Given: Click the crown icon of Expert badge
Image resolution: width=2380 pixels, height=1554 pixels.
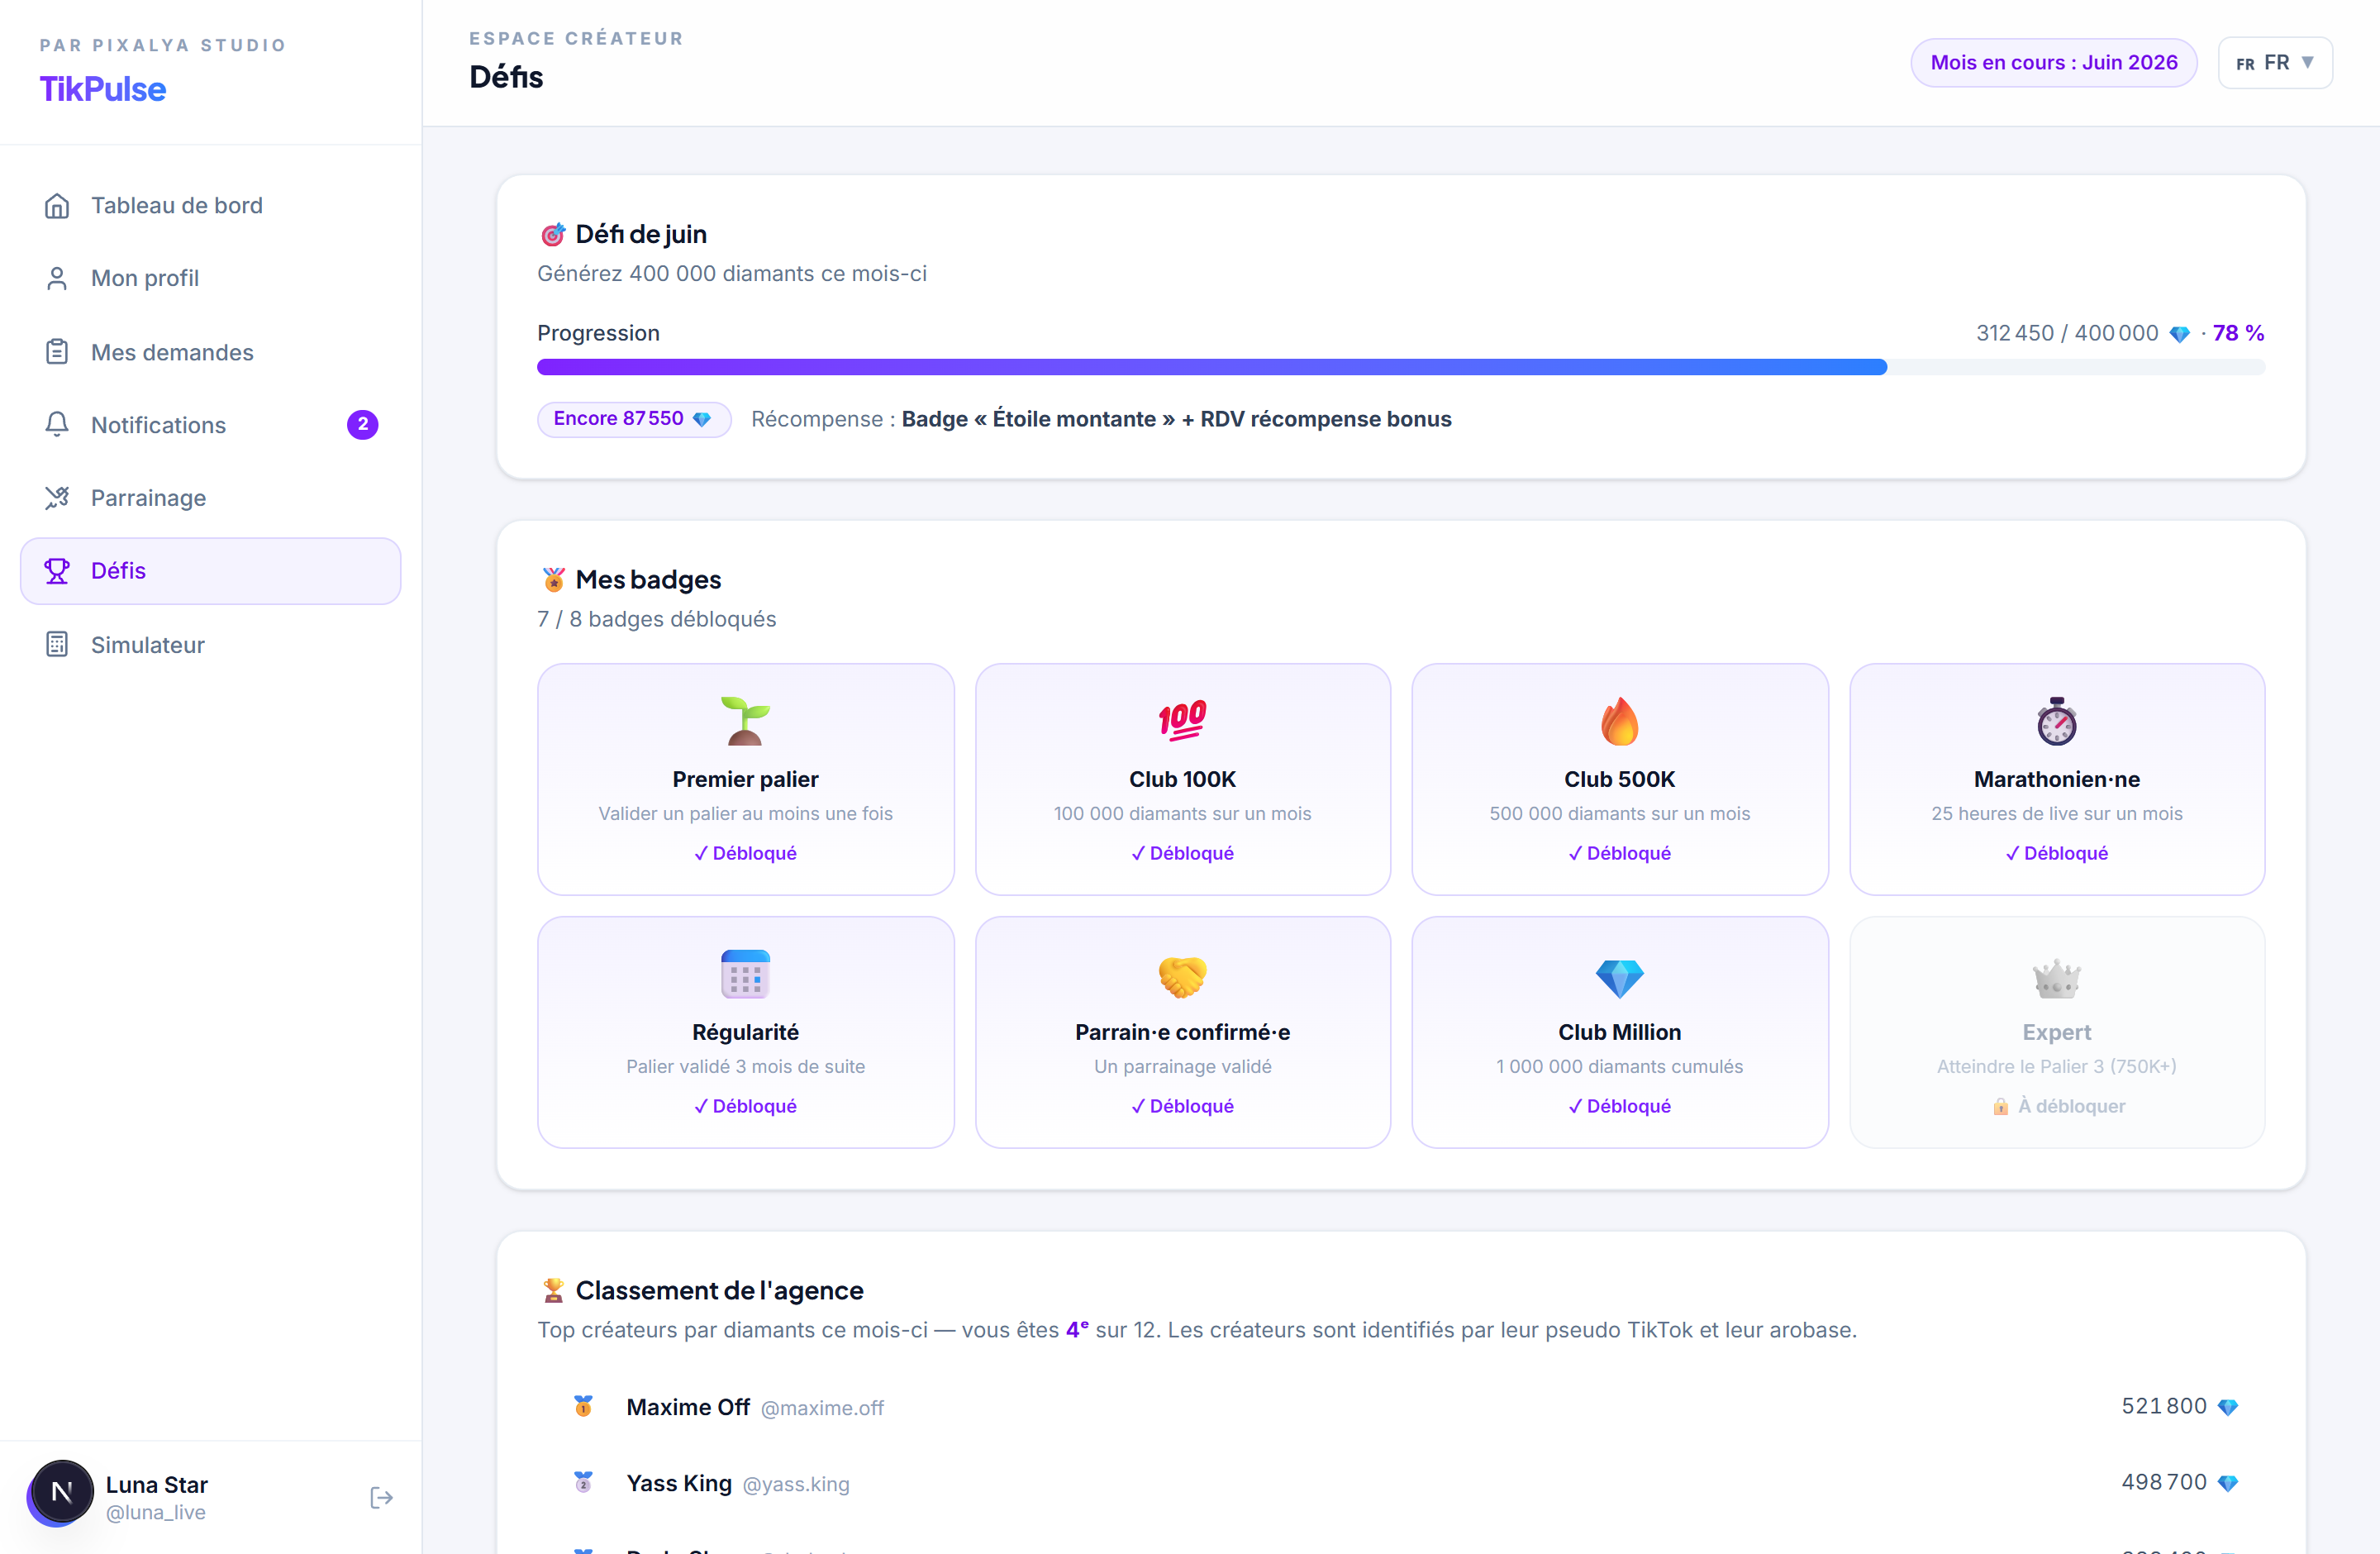Looking at the screenshot, I should [2057, 978].
